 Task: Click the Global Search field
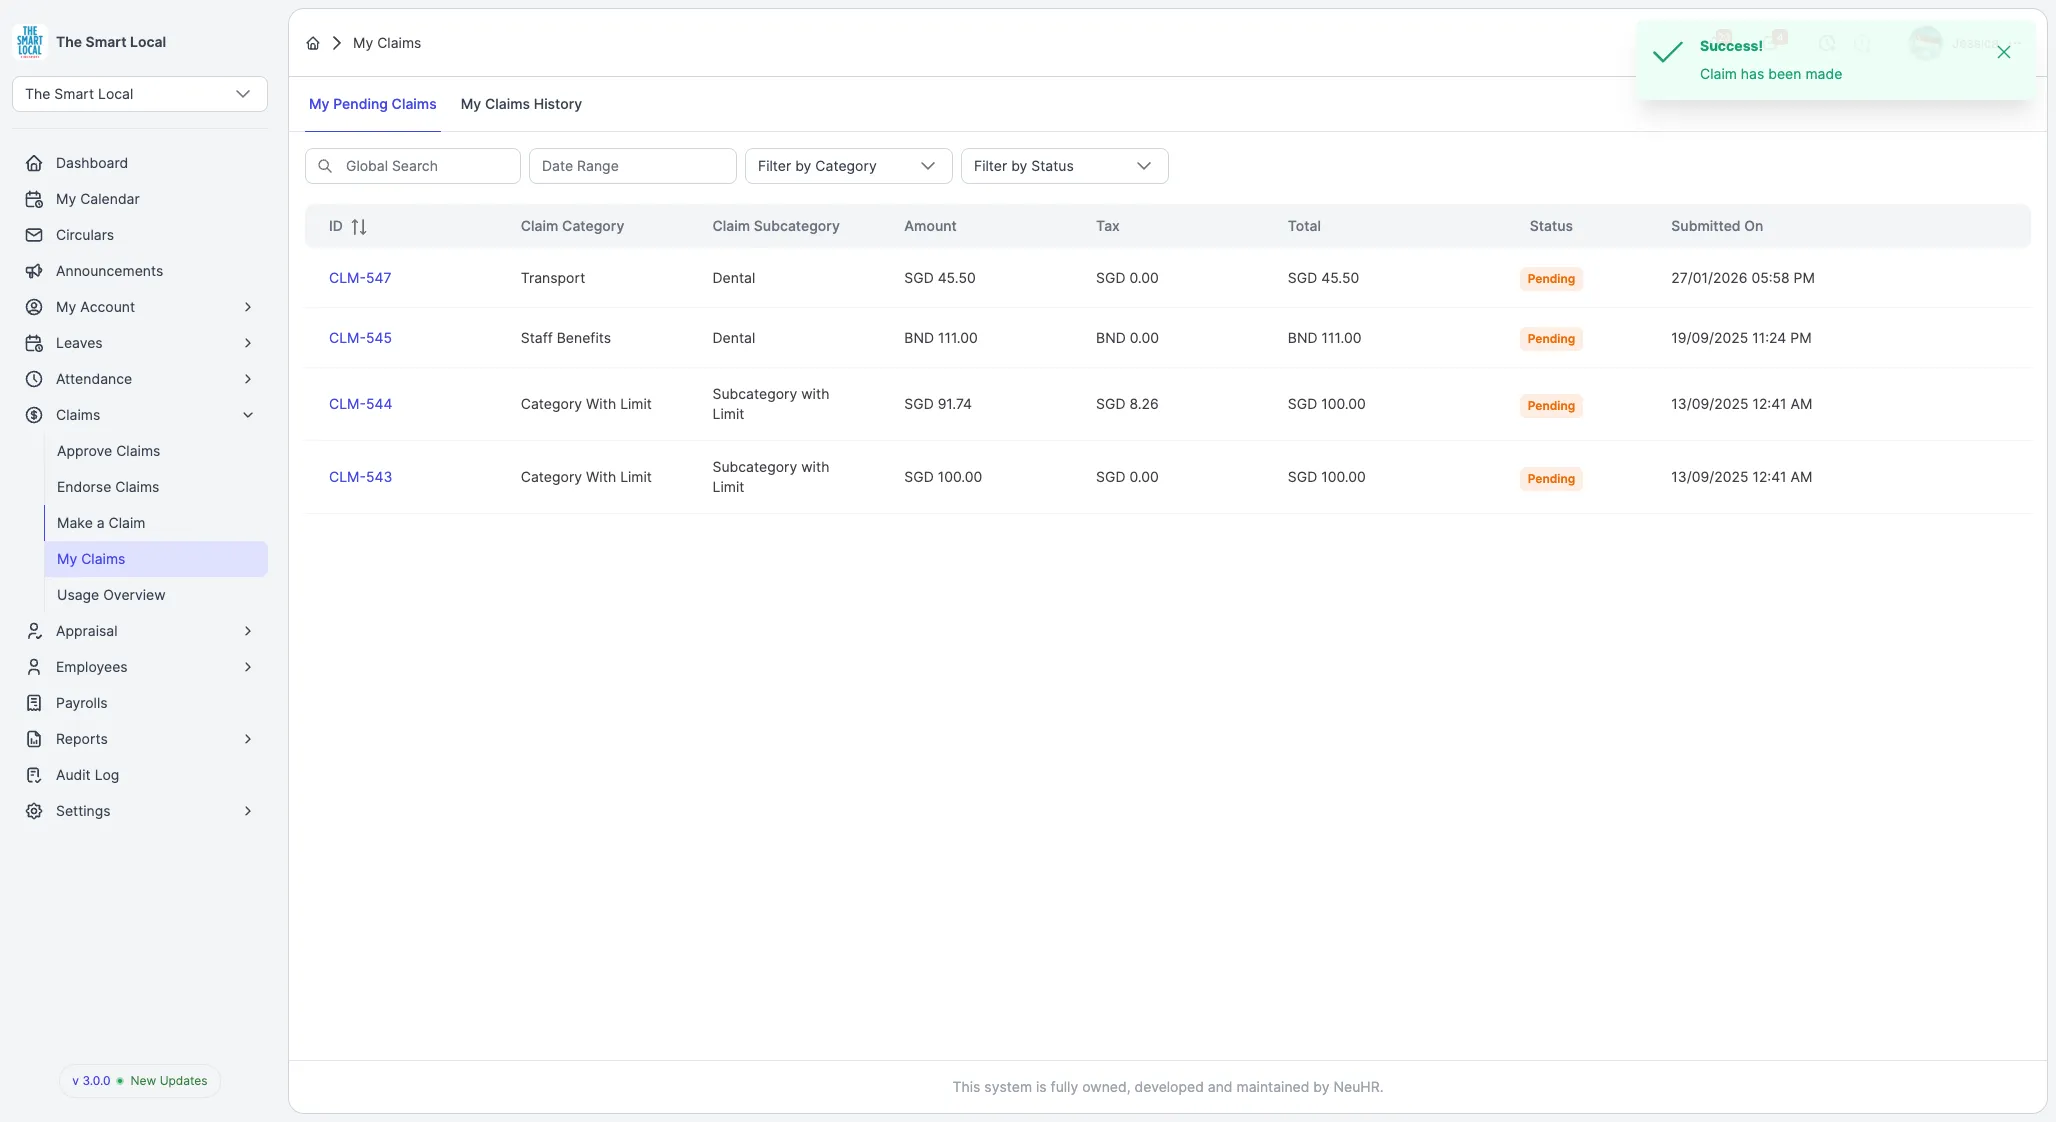(x=412, y=166)
